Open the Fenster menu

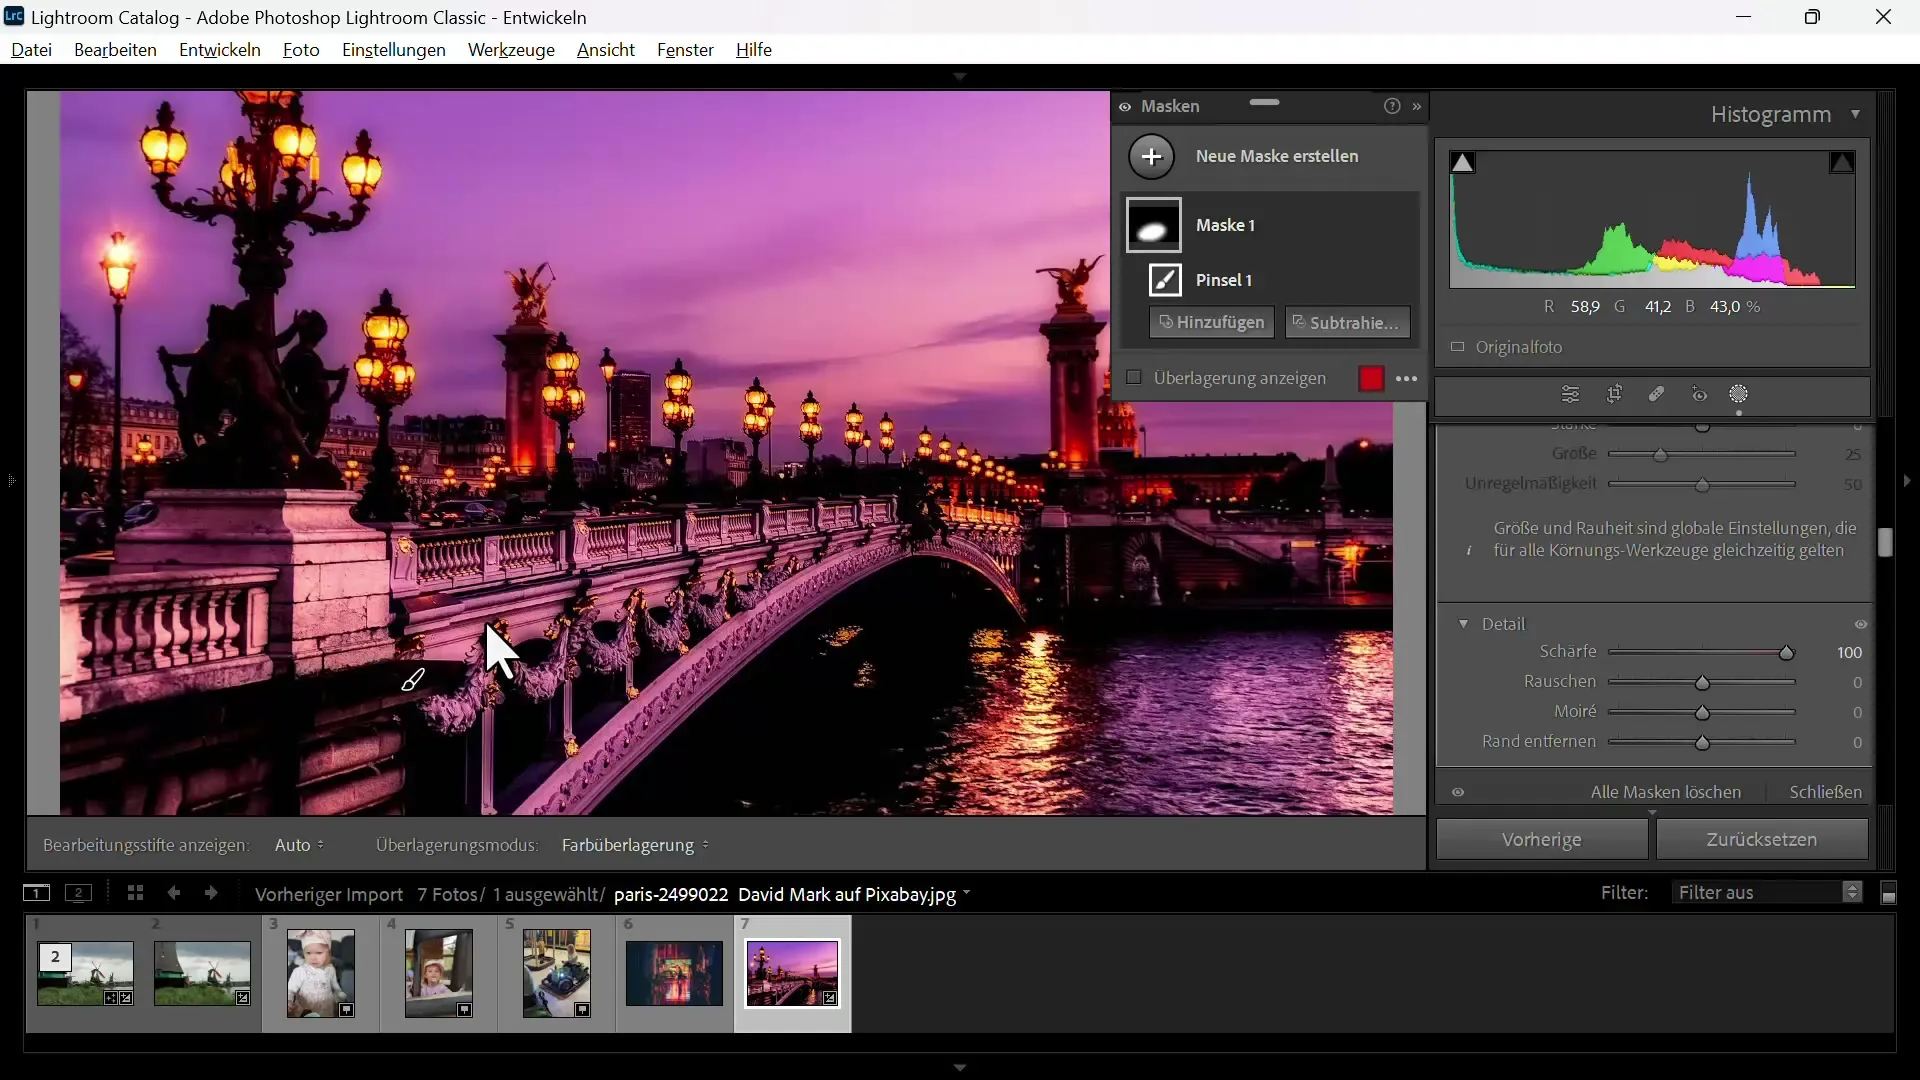[x=685, y=50]
